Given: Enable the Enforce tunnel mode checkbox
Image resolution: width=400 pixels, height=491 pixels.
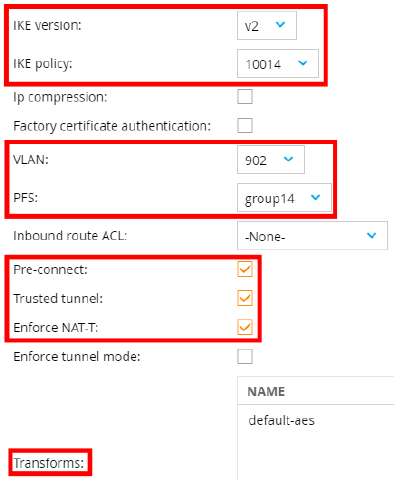Looking at the screenshot, I should (245, 356).
